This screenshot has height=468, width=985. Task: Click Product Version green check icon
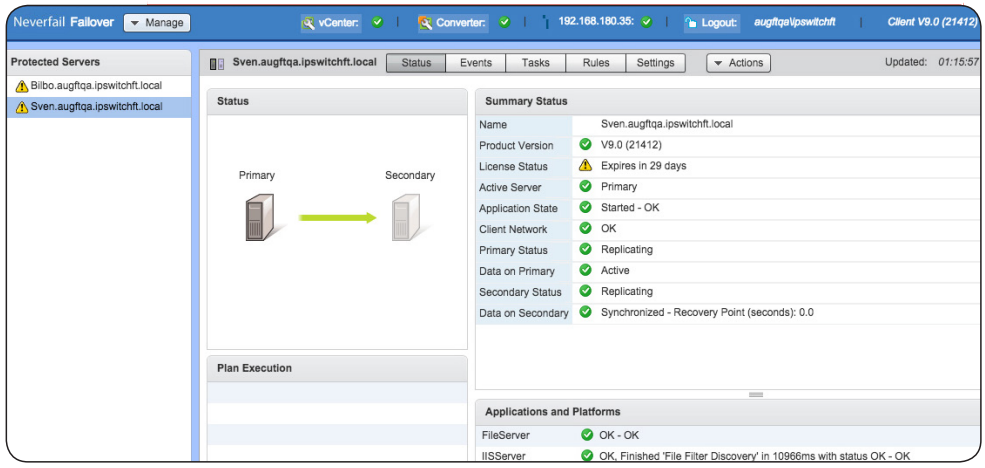(x=585, y=144)
